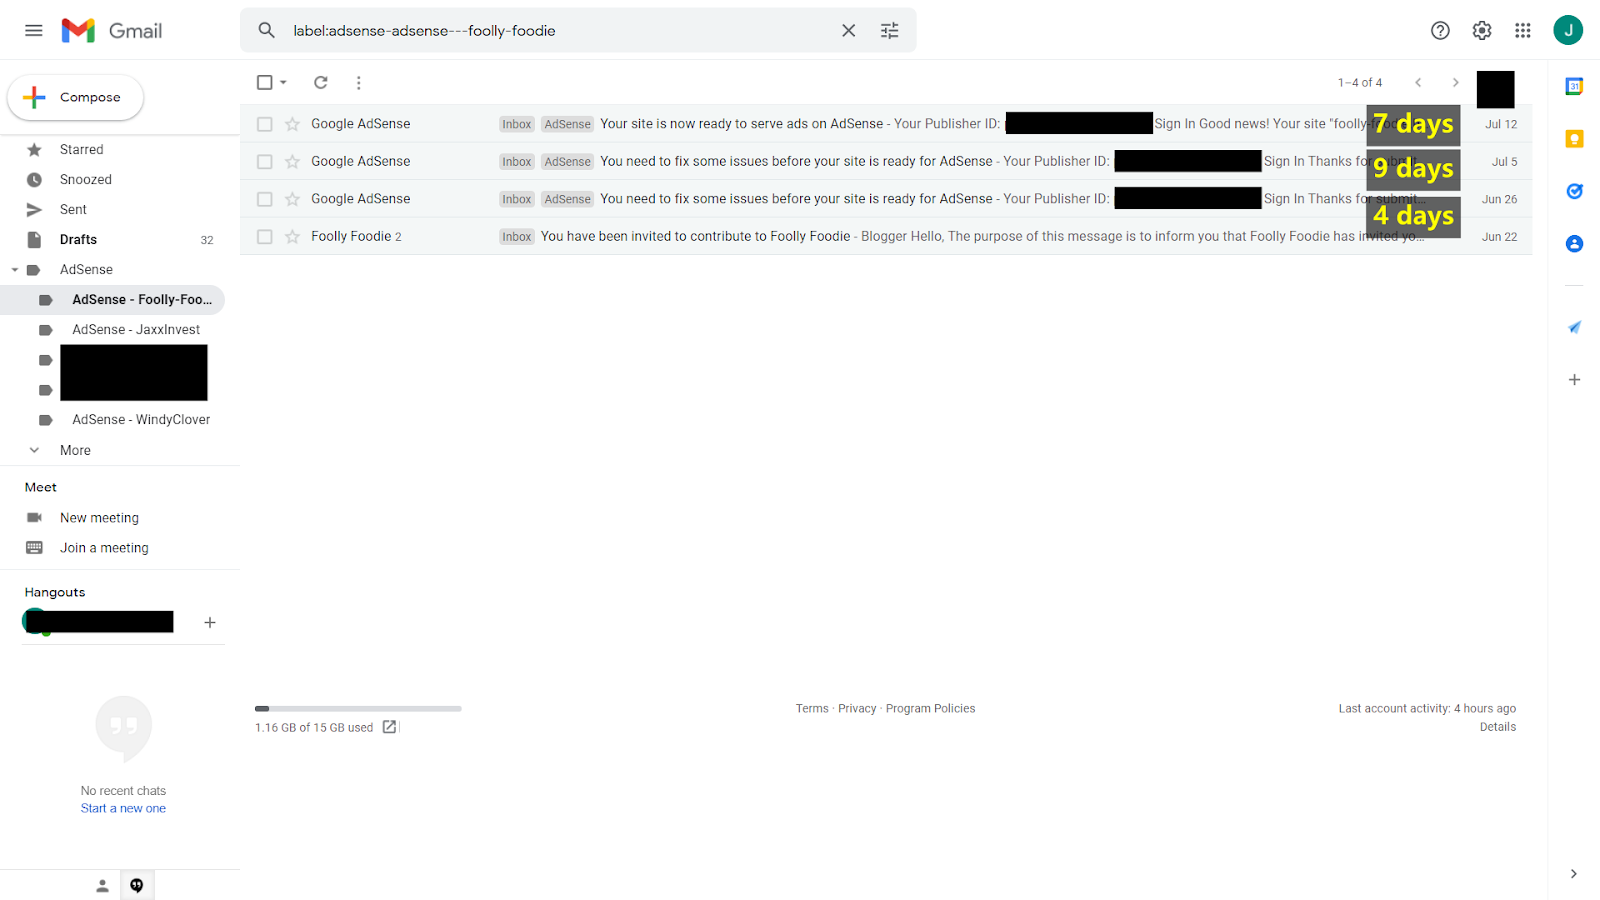Go to older messages arrow
Viewport: 1600px width, 900px height.
pos(1455,82)
